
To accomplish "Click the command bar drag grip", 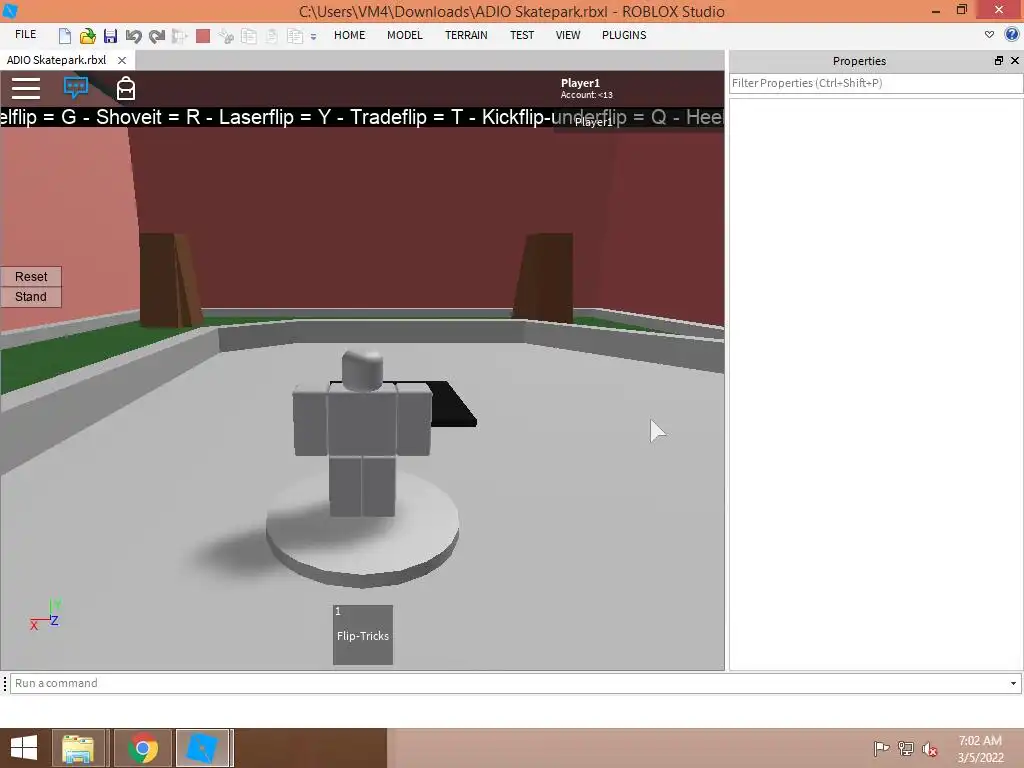I will [x=5, y=683].
